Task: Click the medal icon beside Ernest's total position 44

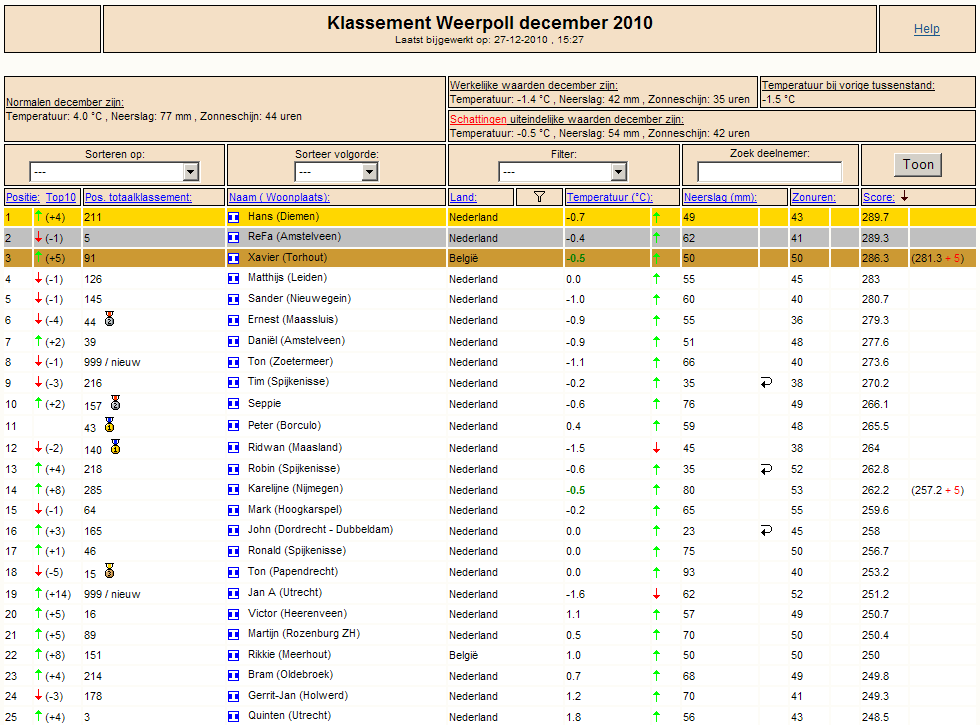Action: coord(109,319)
